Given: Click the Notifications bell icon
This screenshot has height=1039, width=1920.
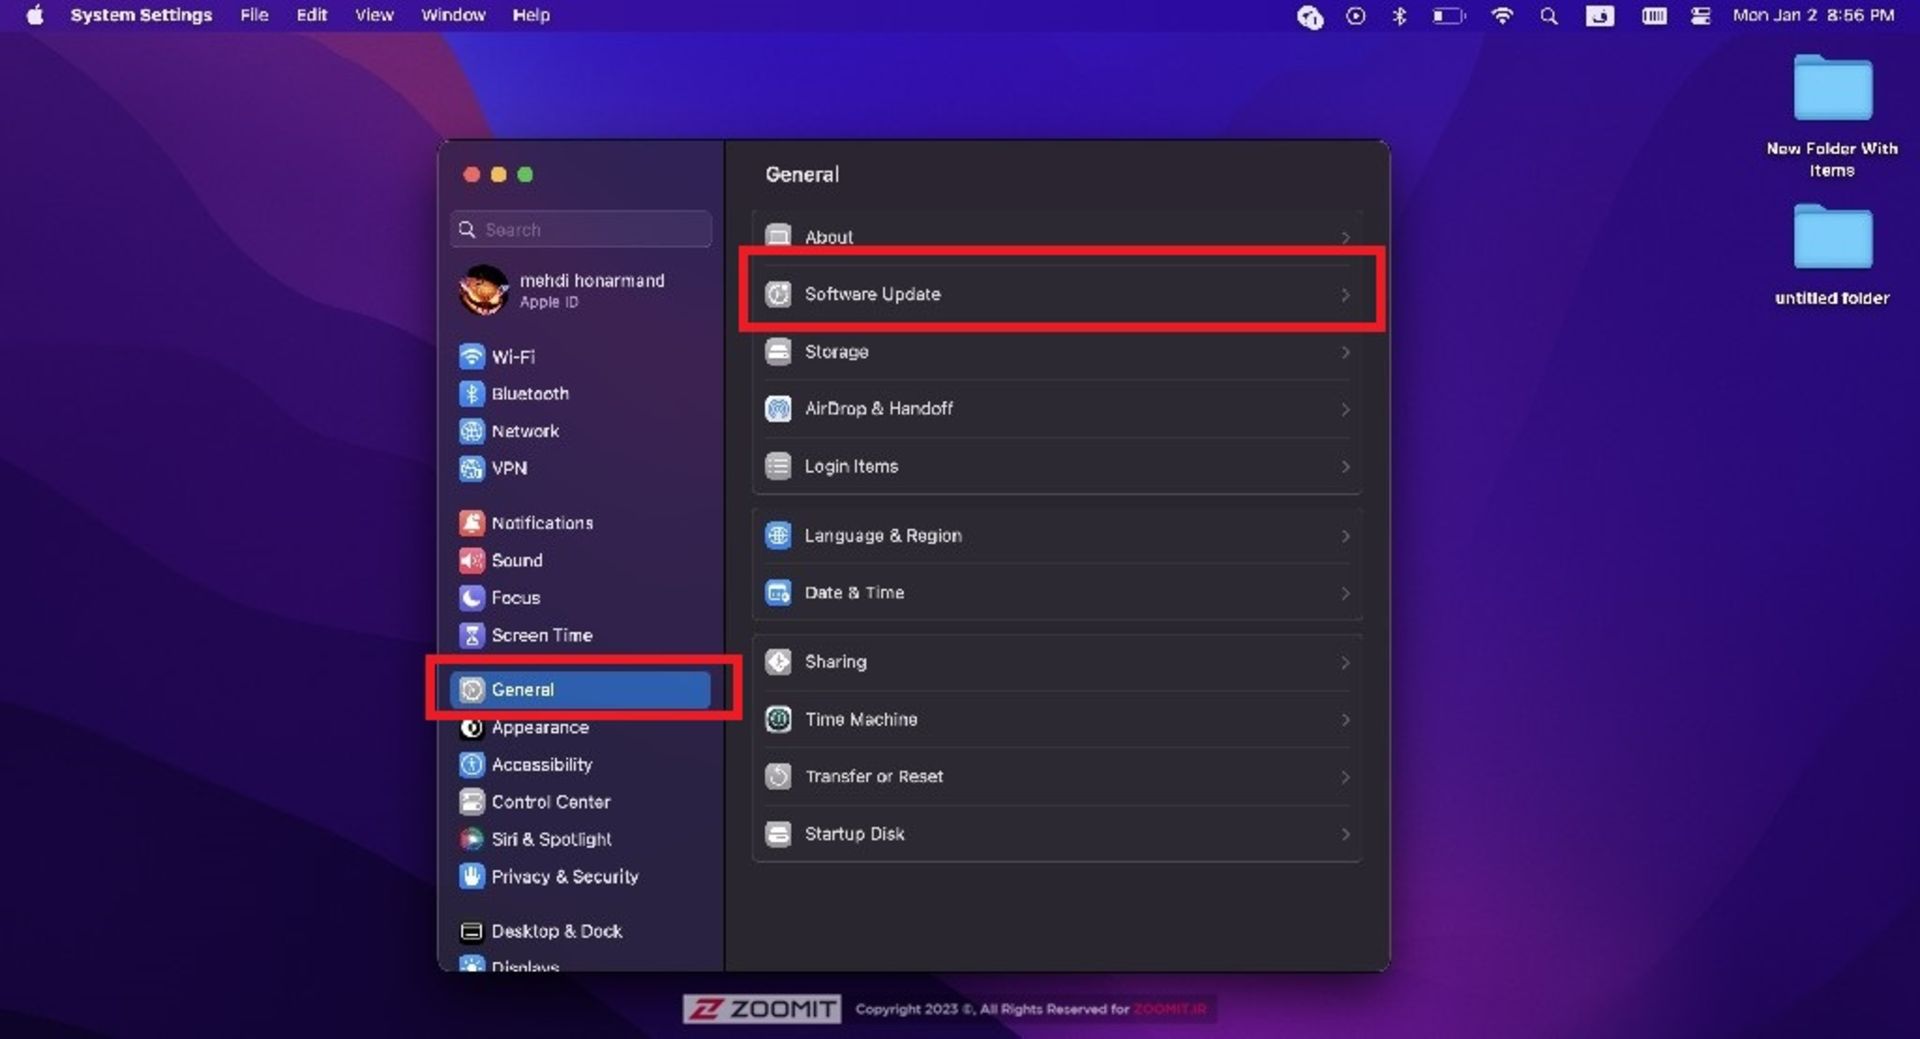Looking at the screenshot, I should [471, 523].
